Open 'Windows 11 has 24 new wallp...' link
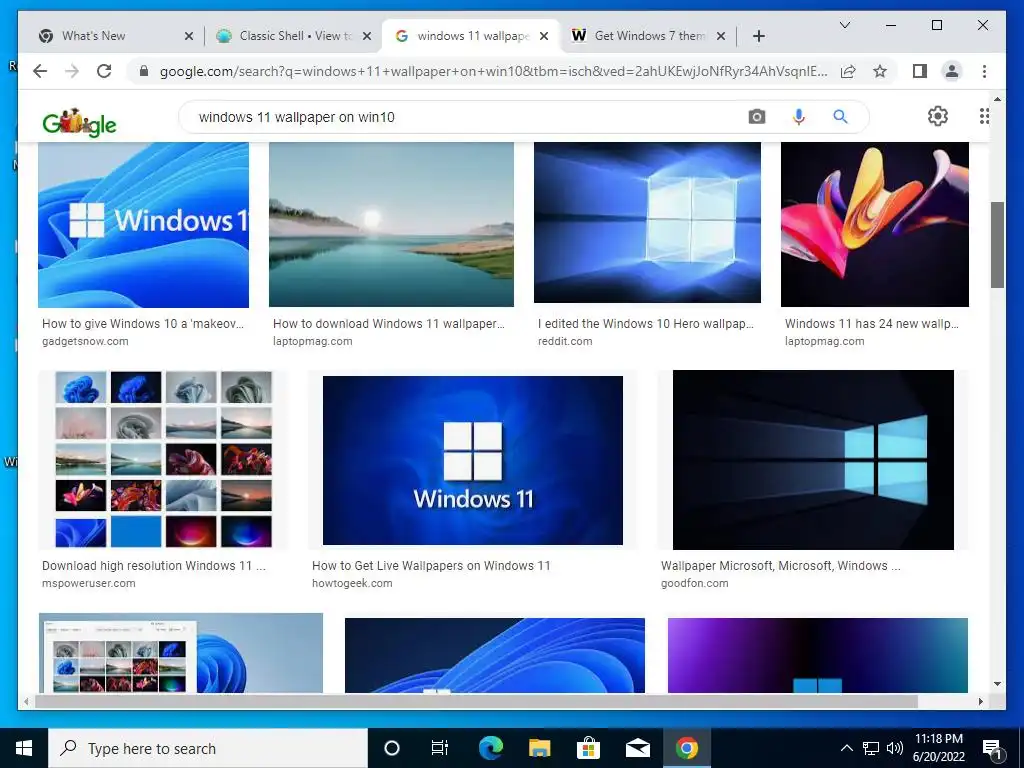Image resolution: width=1024 pixels, height=768 pixels. pos(872,324)
